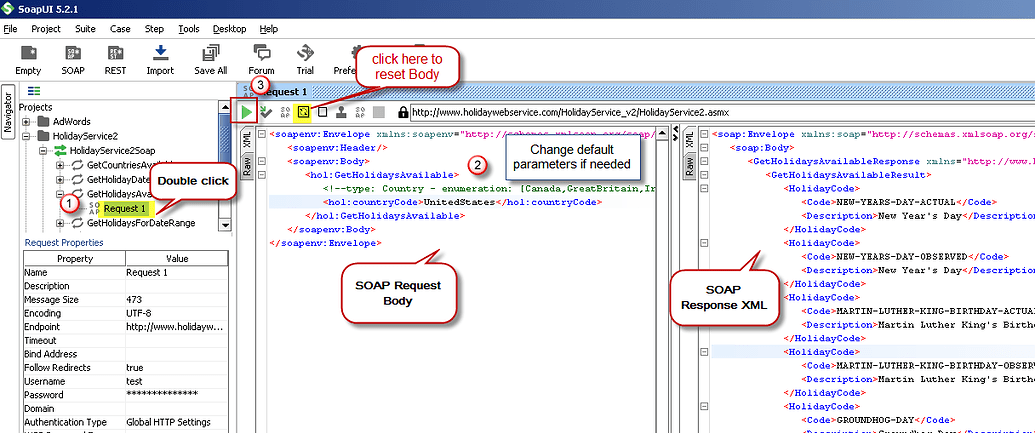Submit request with green play button
The image size is (1035, 433).
245,112
